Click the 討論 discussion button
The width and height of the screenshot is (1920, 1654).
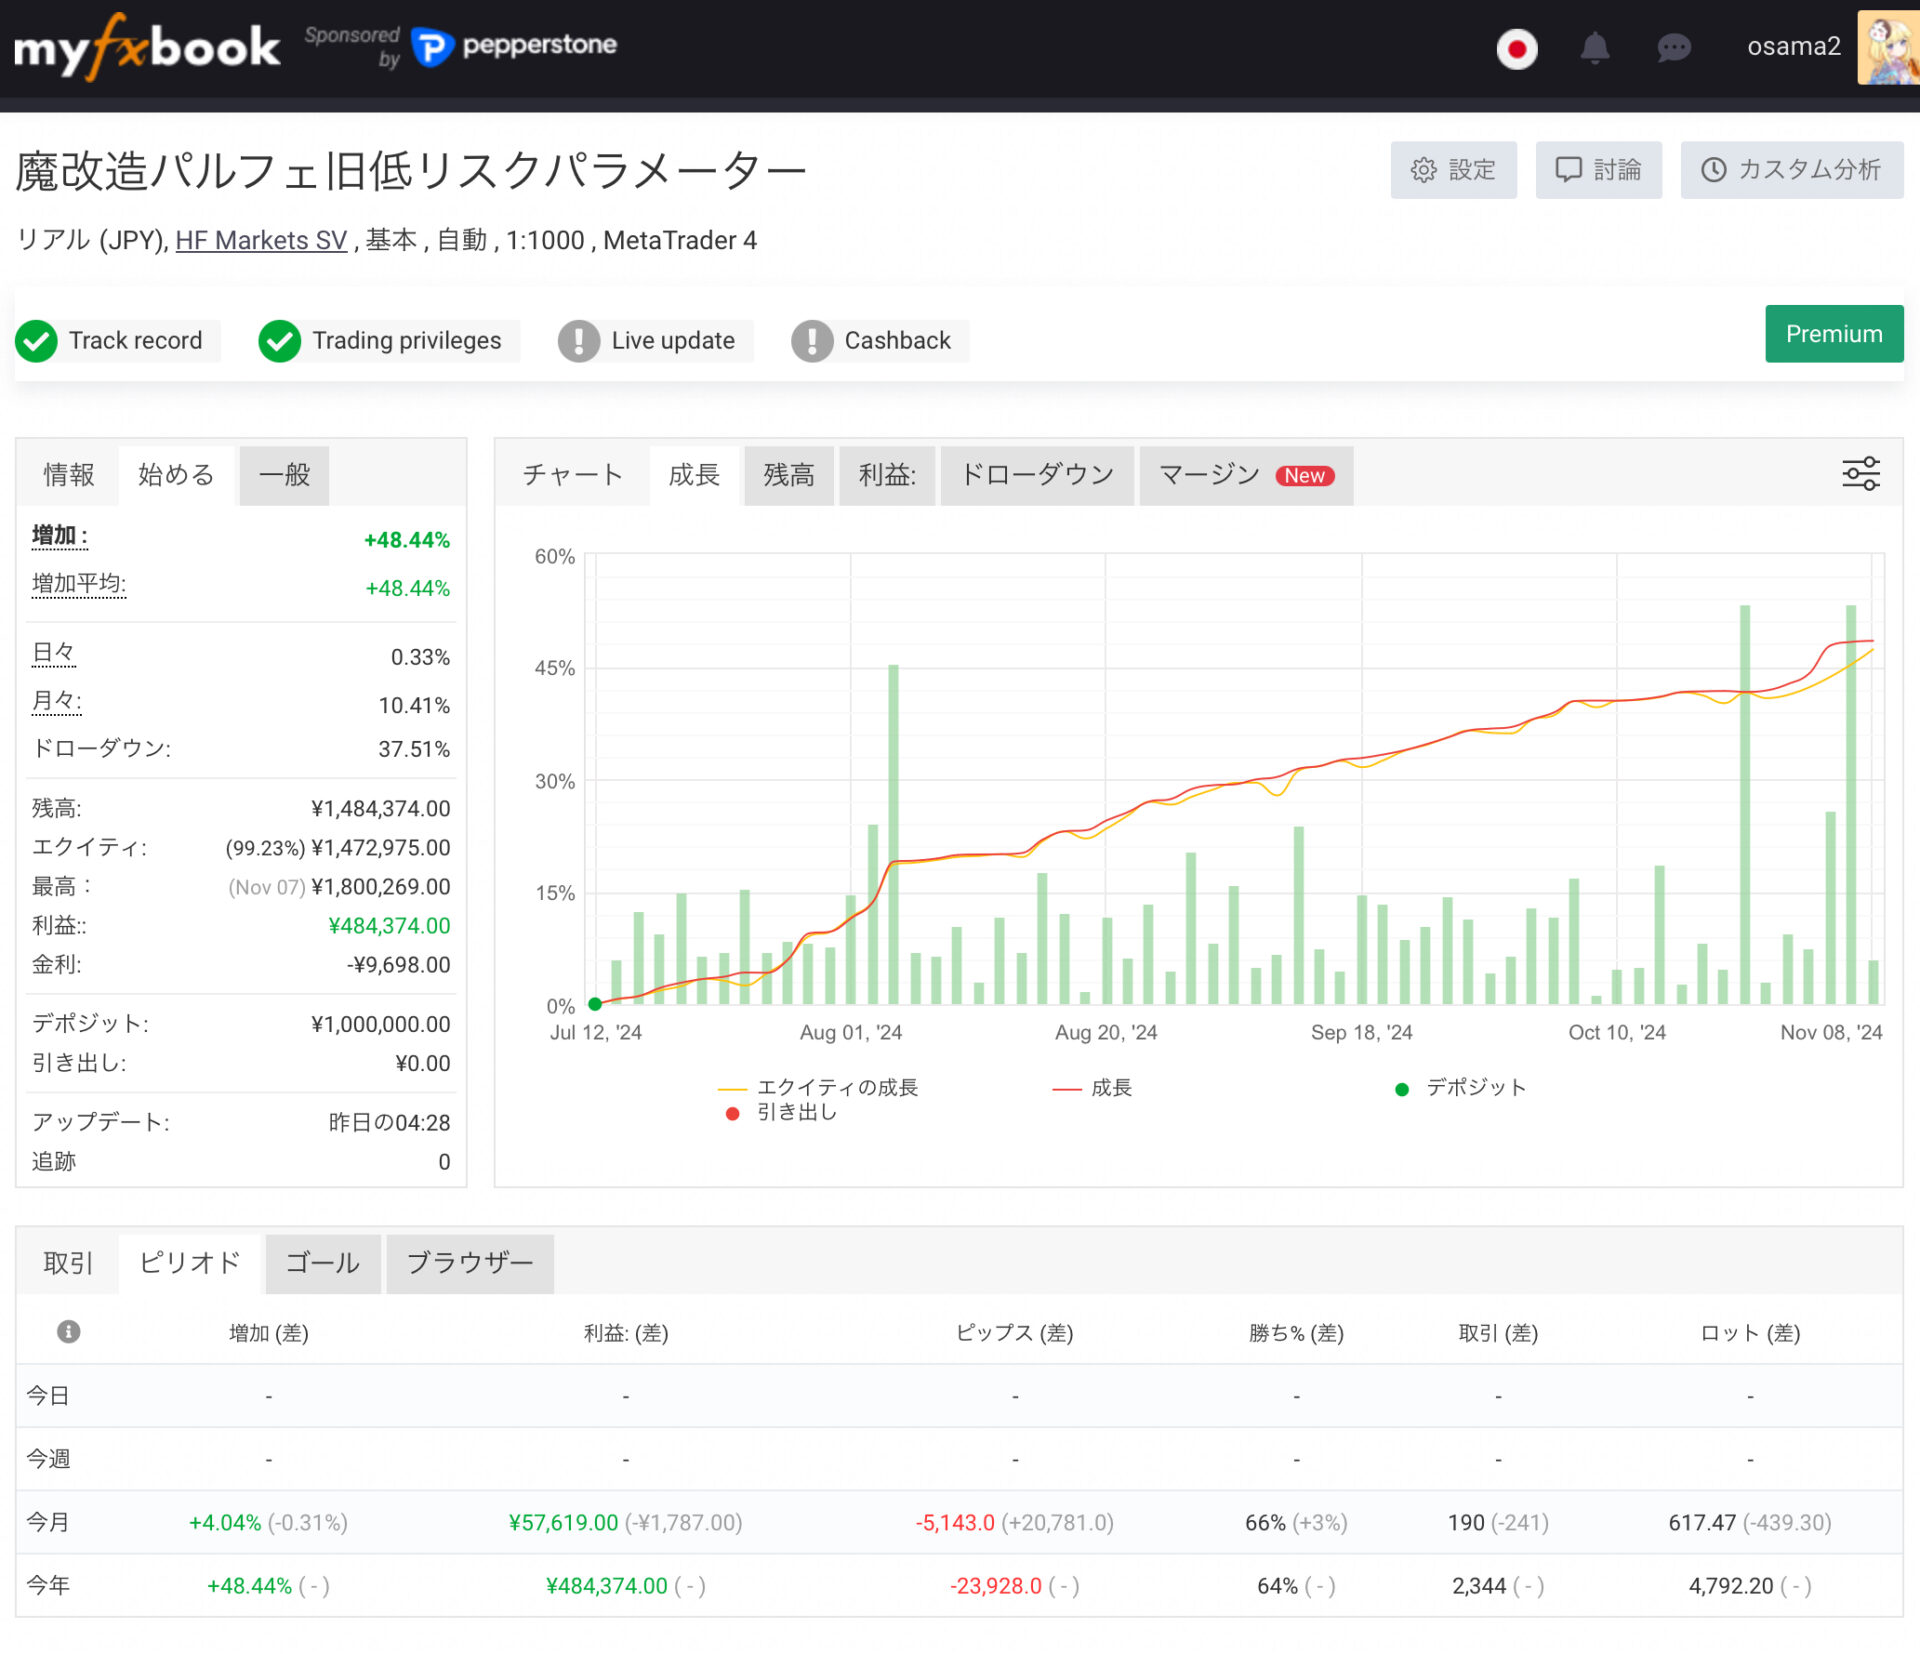pos(1598,170)
